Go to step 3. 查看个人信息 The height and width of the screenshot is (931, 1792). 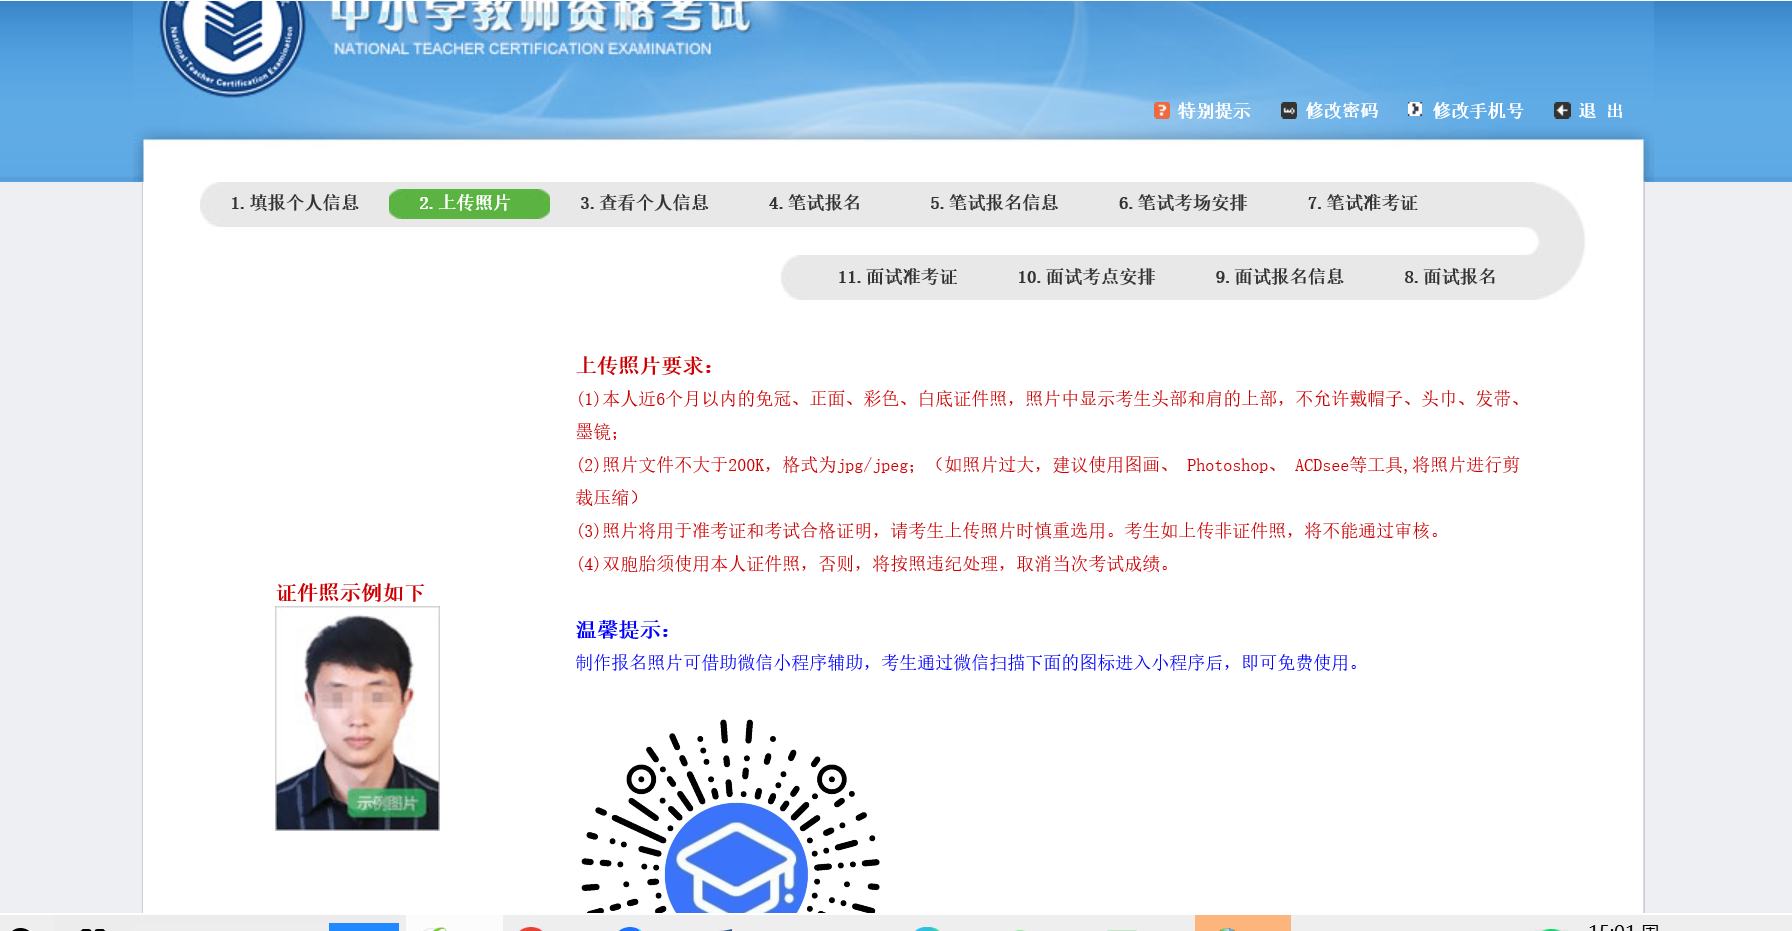pos(644,203)
